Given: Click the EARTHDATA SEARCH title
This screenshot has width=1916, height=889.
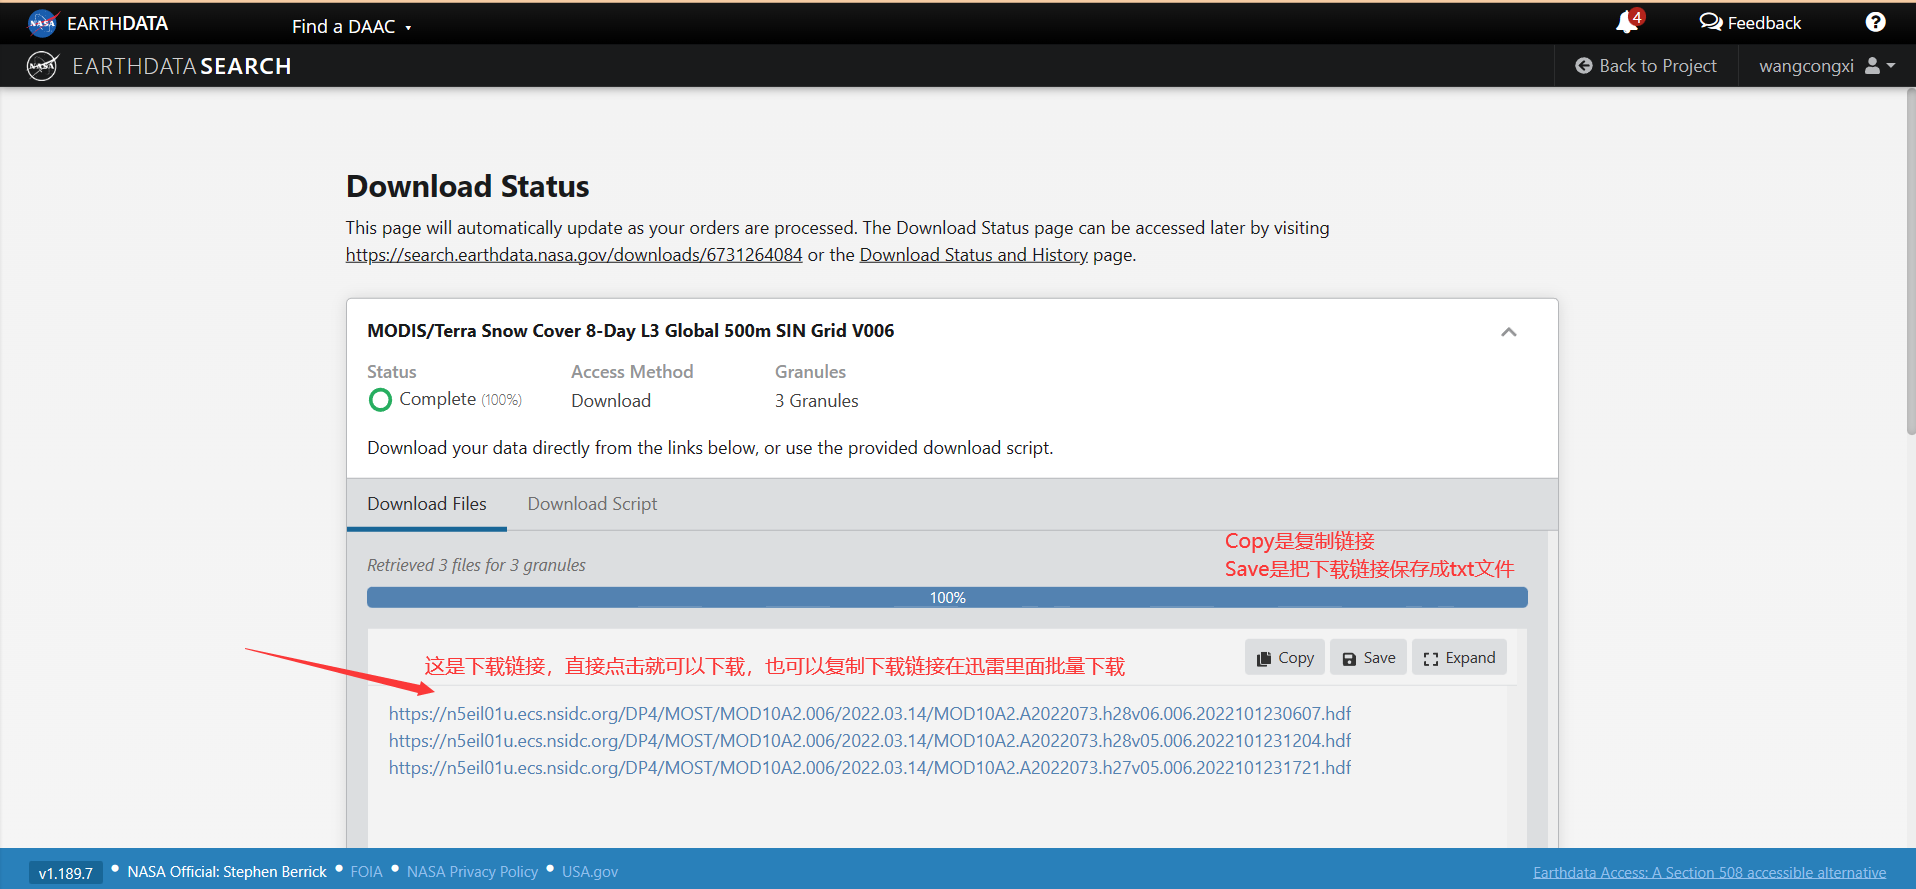Looking at the screenshot, I should tap(181, 66).
